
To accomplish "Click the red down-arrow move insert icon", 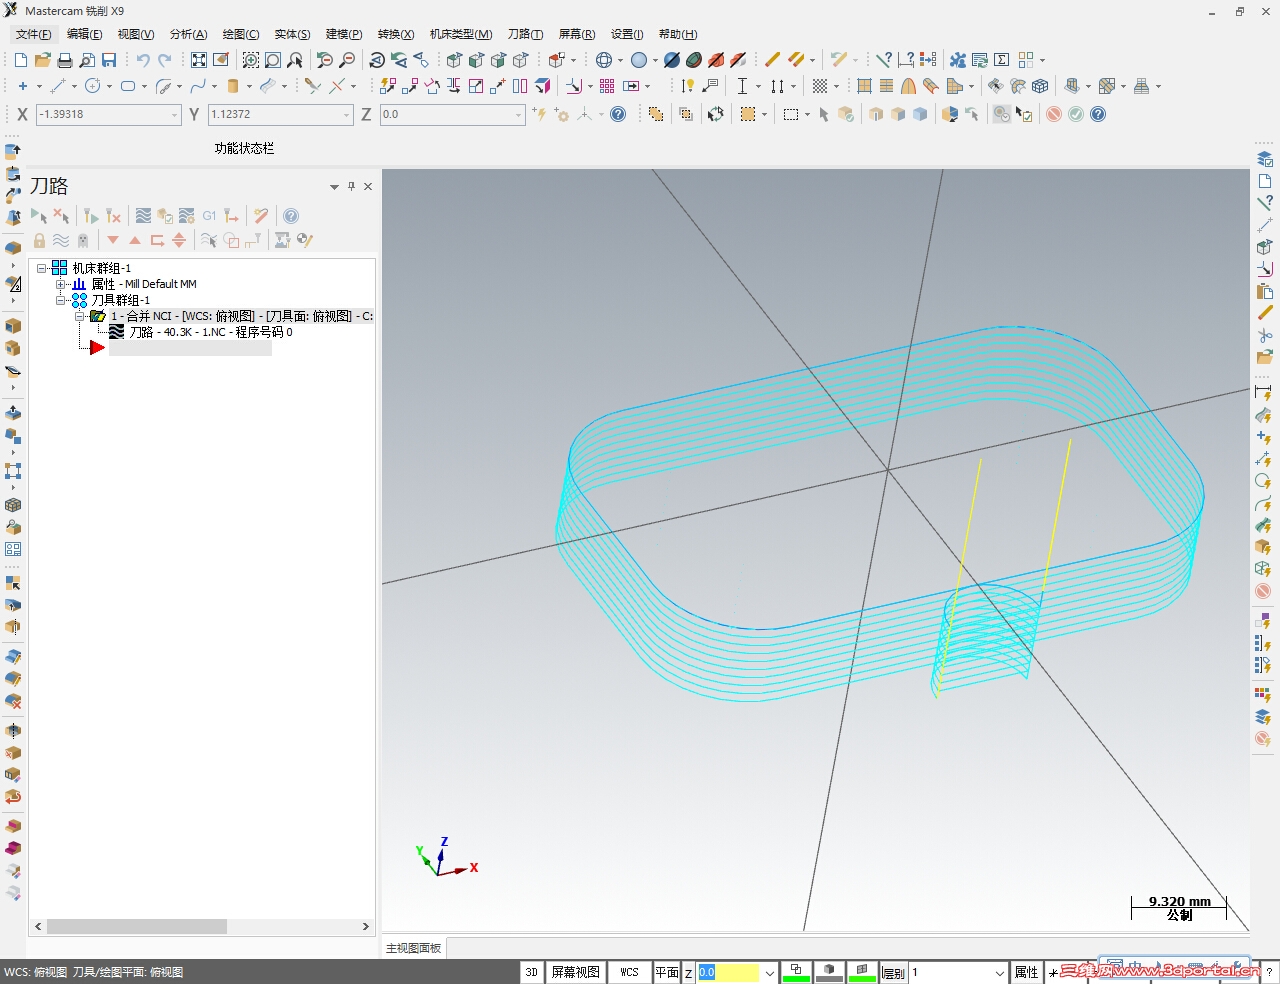I will coord(113,240).
